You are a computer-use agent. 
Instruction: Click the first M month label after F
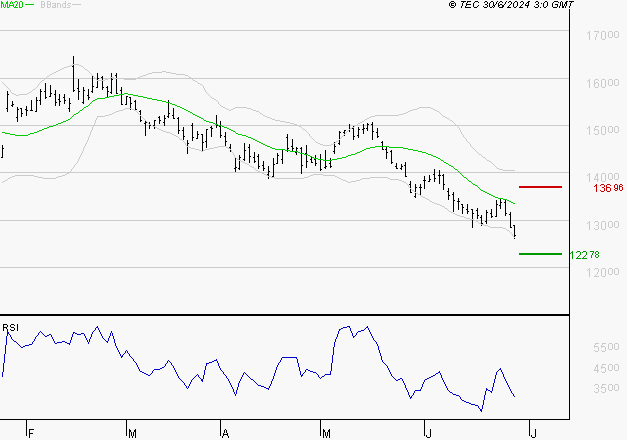(132, 434)
